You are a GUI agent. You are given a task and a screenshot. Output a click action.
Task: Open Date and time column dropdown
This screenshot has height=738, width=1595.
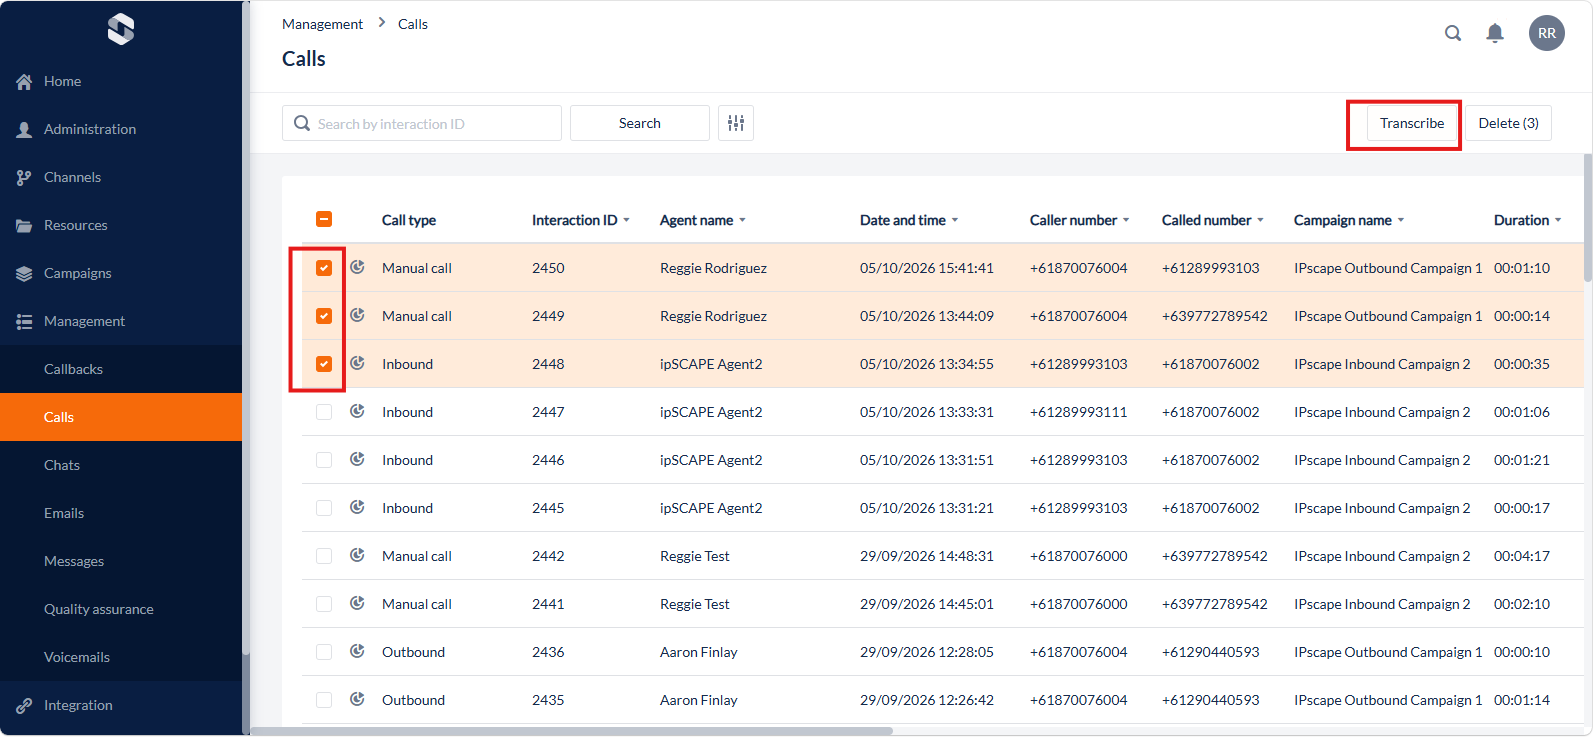pos(955,221)
